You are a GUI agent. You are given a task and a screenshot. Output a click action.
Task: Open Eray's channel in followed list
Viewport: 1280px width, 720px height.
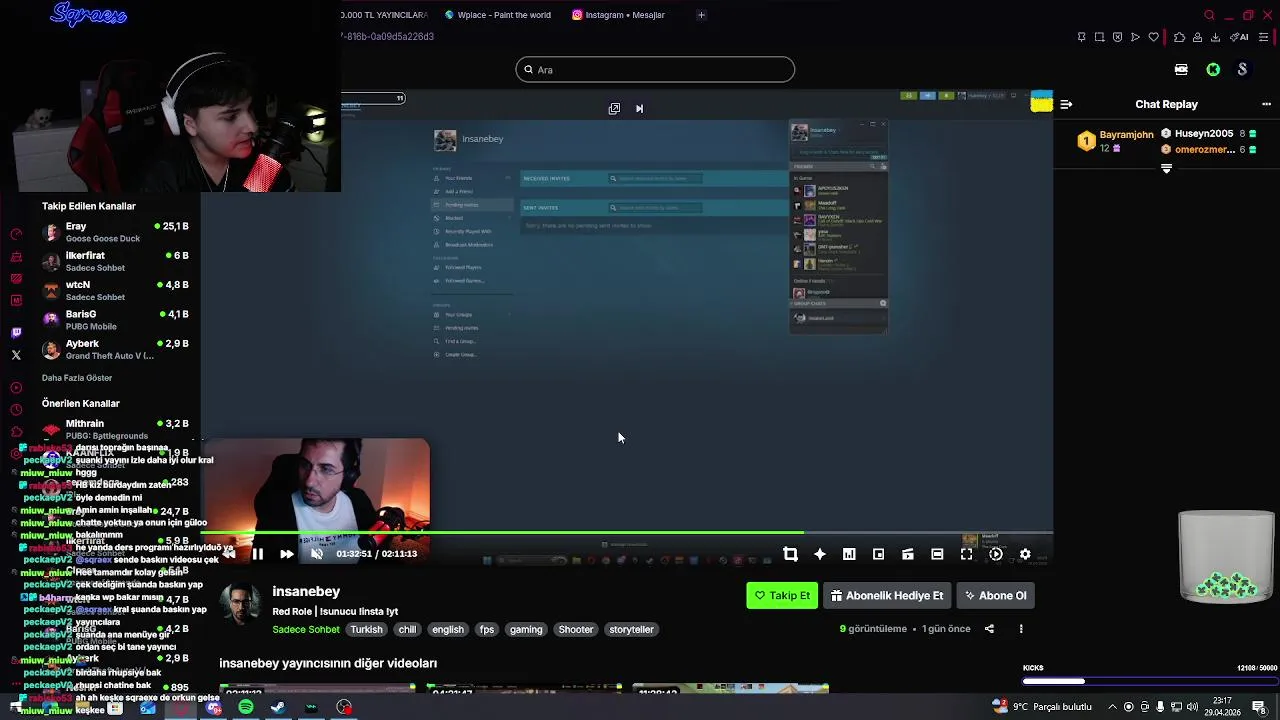[x=115, y=232]
